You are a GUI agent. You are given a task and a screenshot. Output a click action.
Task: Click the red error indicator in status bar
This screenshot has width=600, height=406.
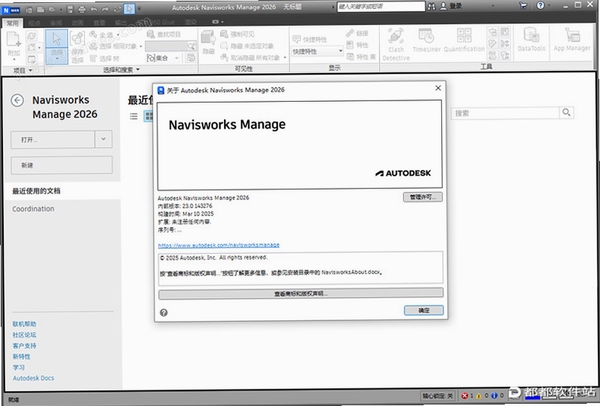[465, 396]
